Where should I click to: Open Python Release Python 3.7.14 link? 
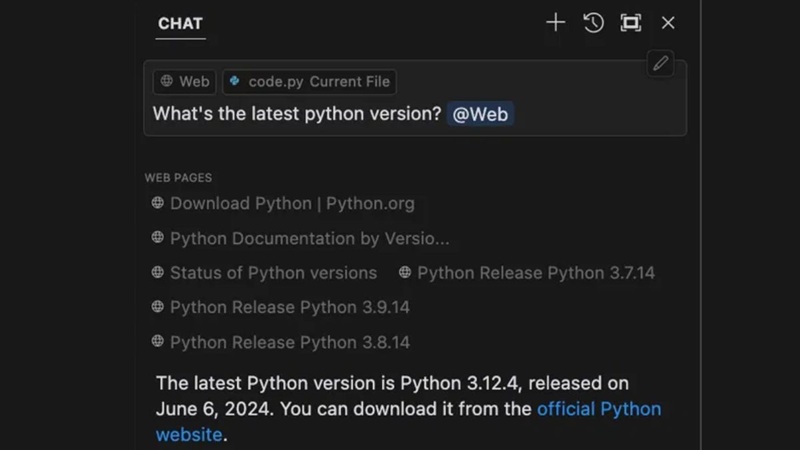click(x=535, y=272)
